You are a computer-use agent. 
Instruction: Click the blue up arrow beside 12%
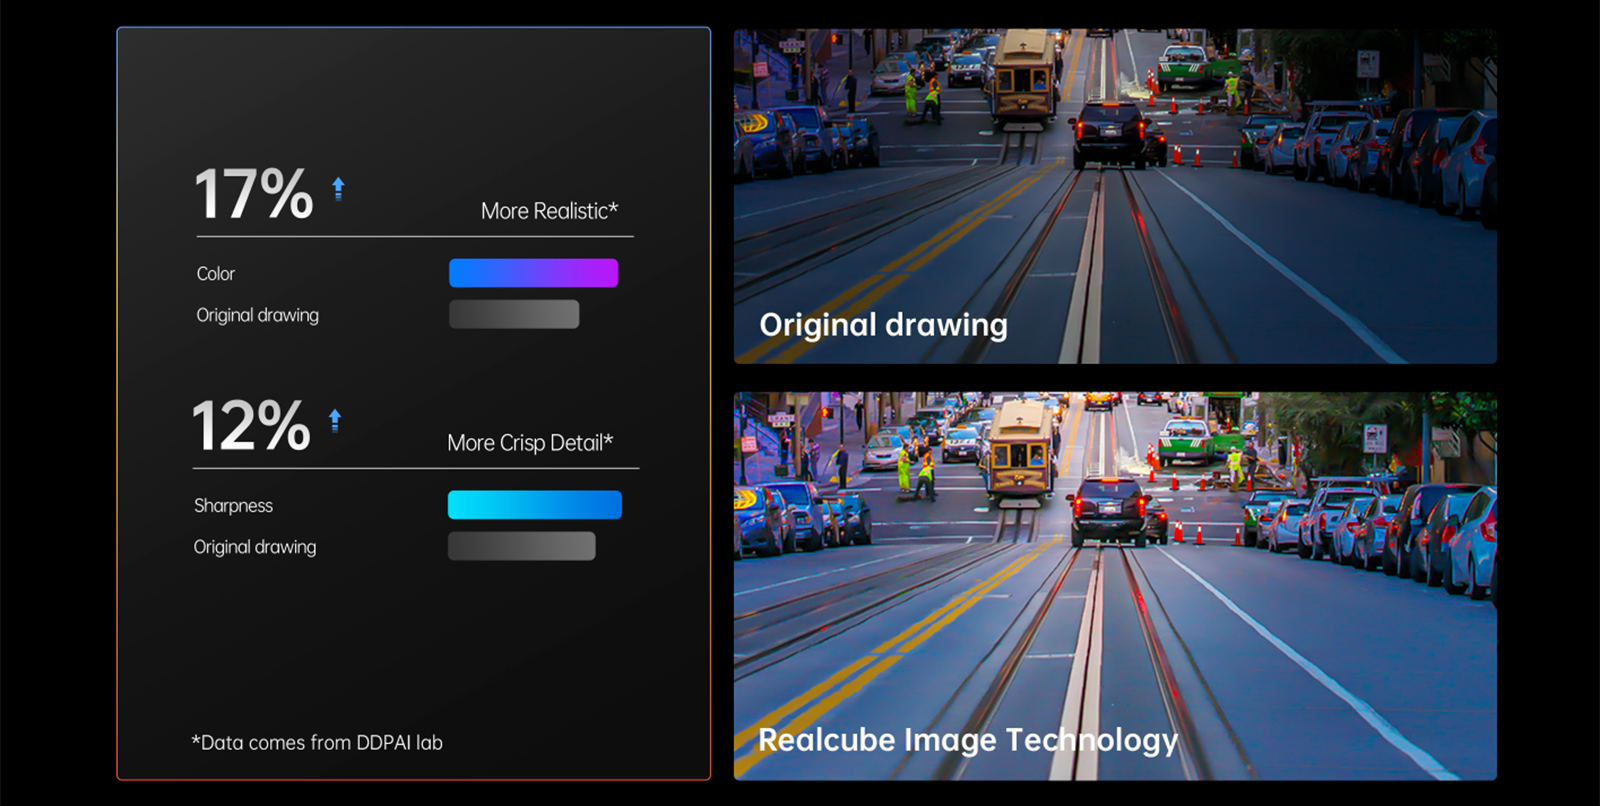[x=335, y=421]
